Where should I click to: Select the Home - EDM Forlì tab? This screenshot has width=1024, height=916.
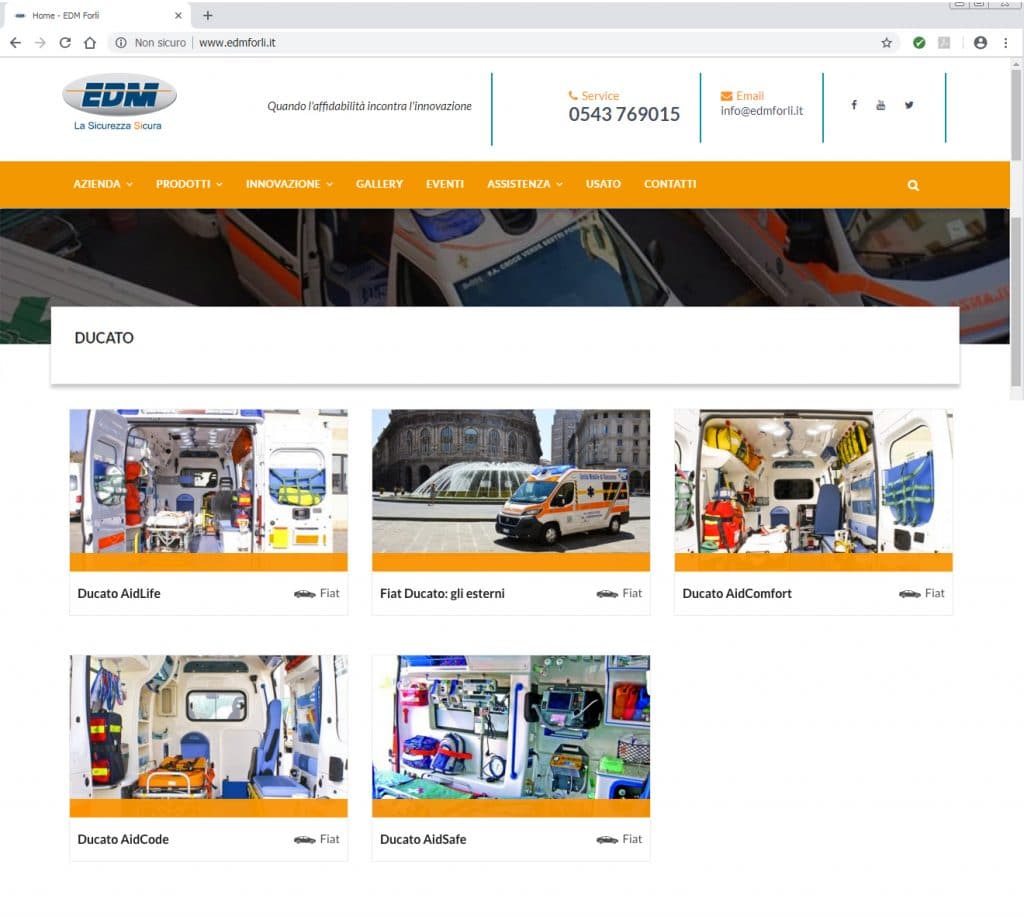(98, 15)
